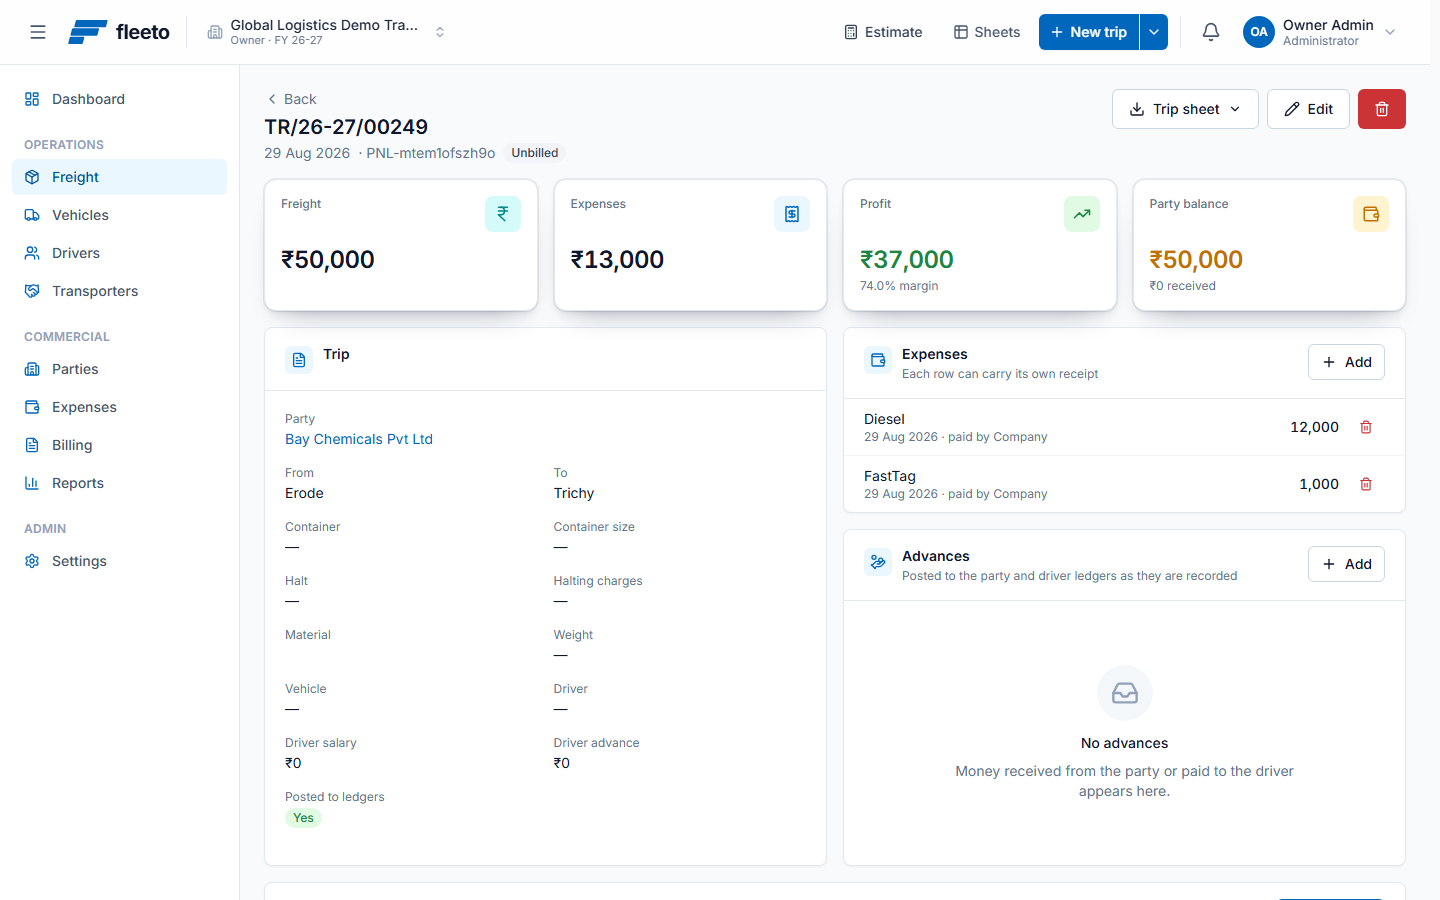
Task: Click the Expenses card receipt icon
Action: [792, 214]
